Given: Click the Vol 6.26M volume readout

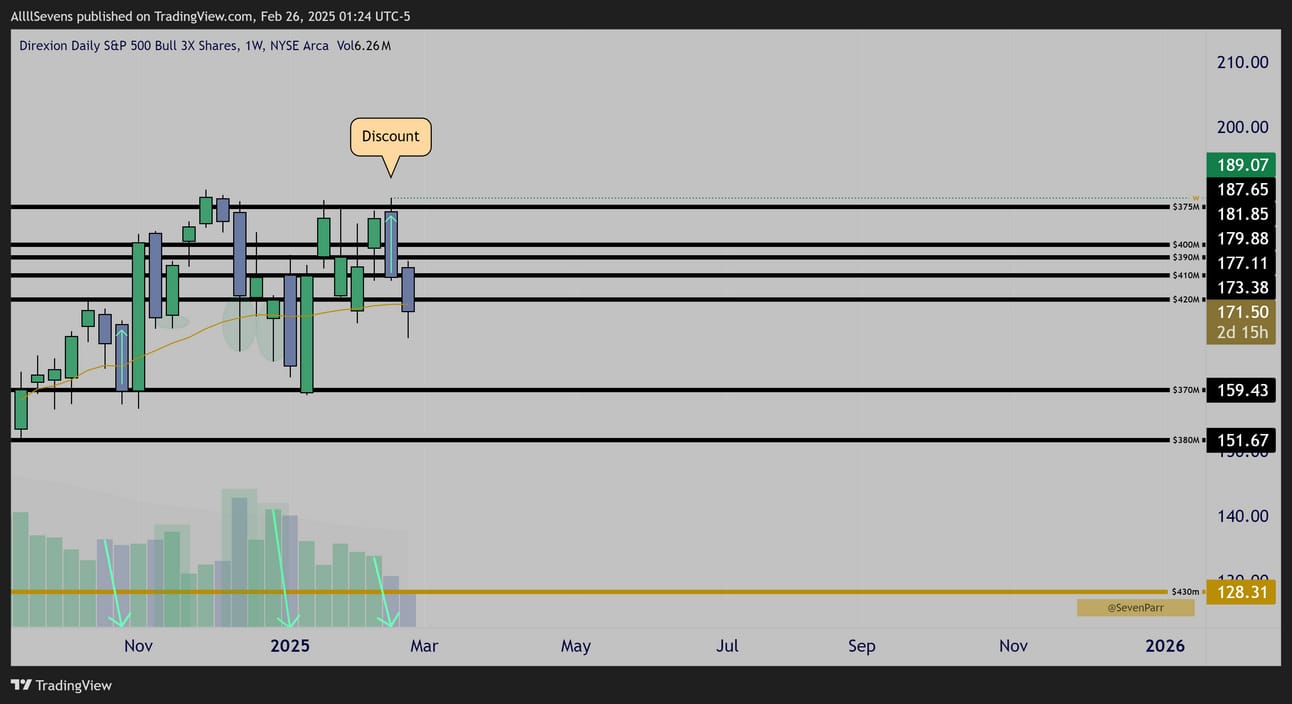Looking at the screenshot, I should pos(364,46).
